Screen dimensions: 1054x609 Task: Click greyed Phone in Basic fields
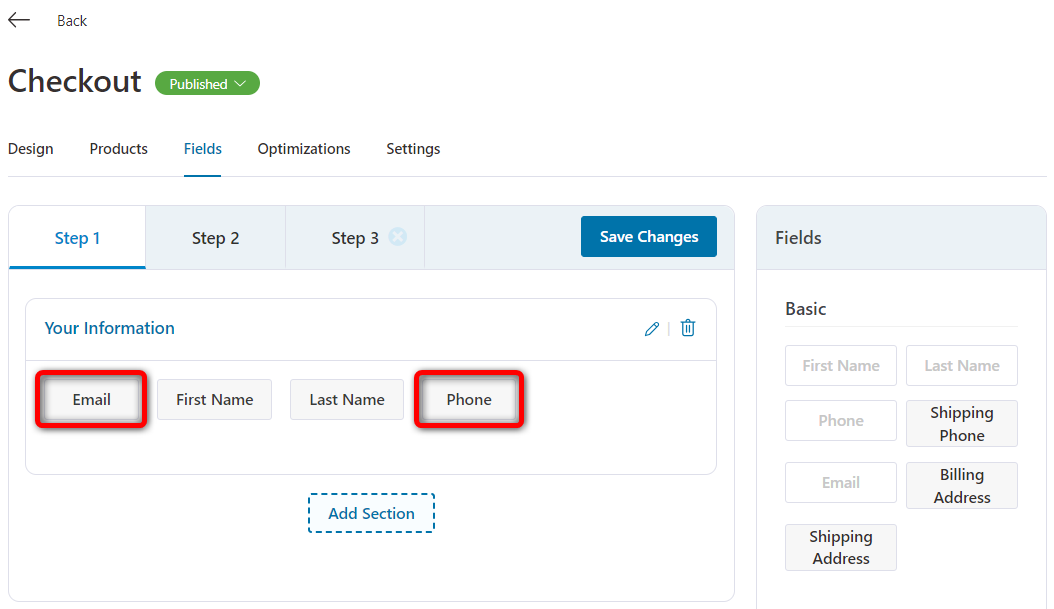841,421
